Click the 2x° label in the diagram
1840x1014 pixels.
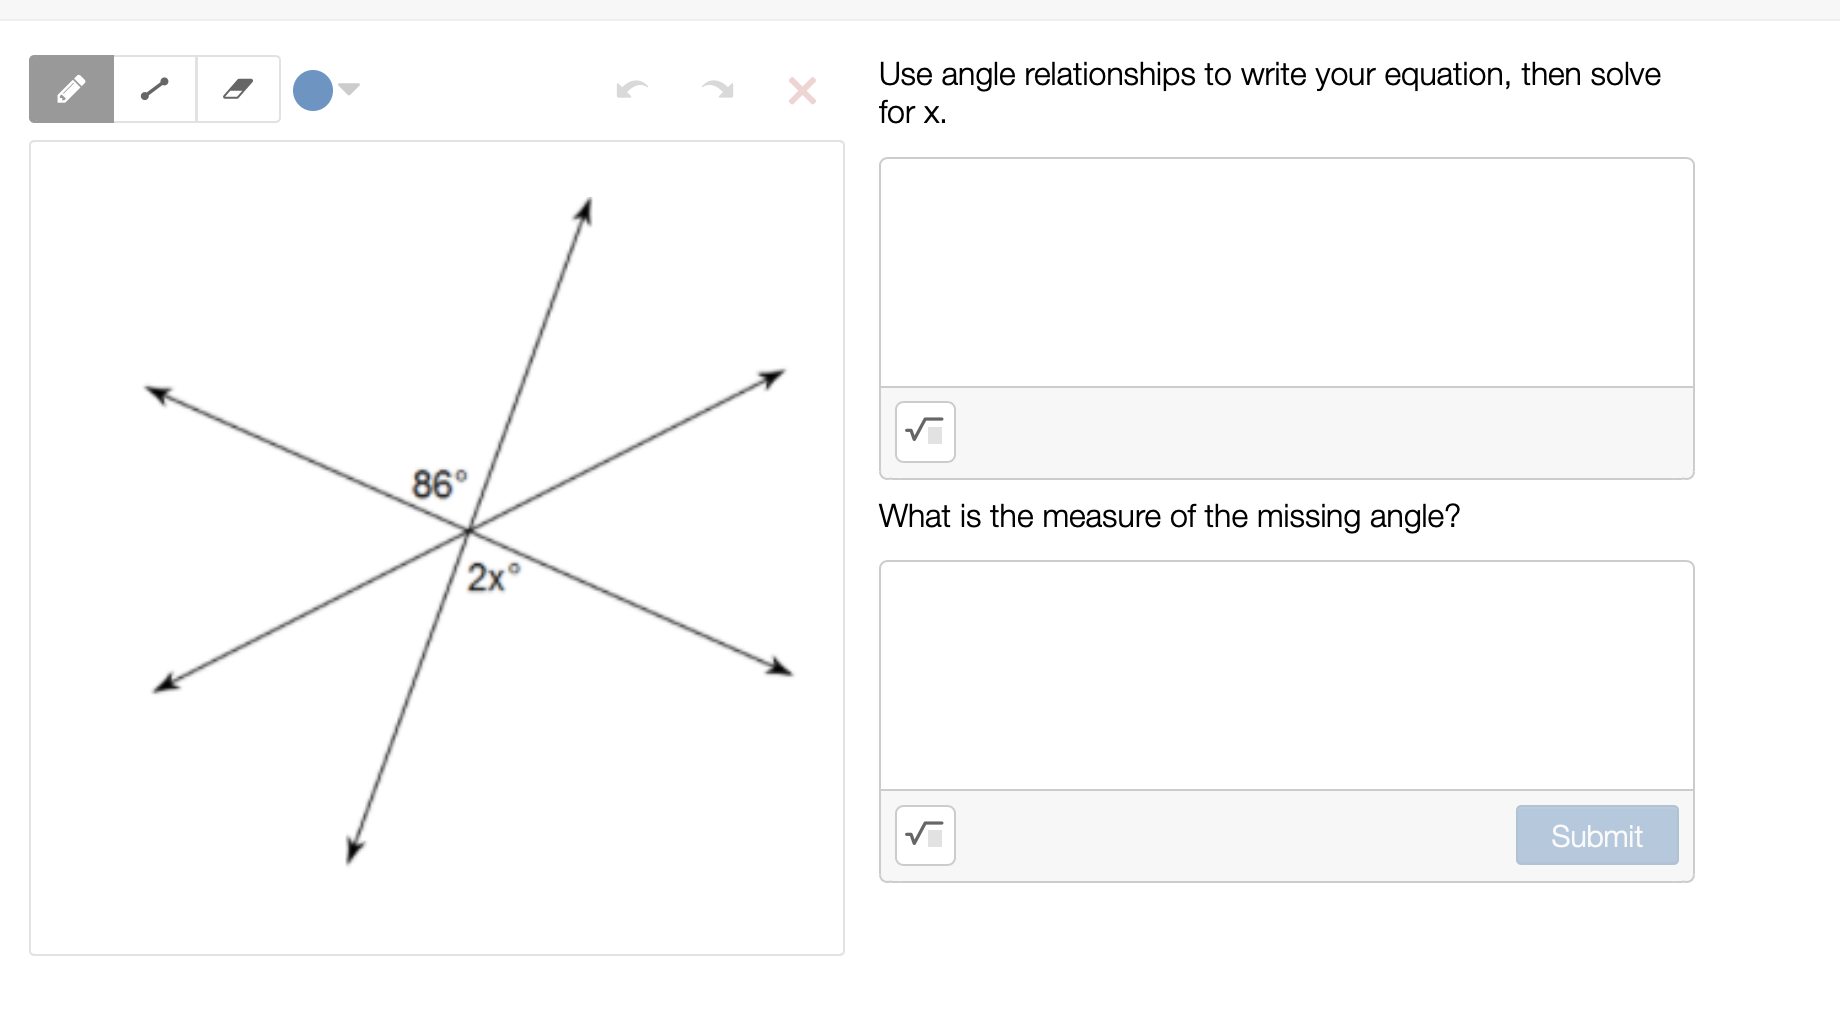491,578
